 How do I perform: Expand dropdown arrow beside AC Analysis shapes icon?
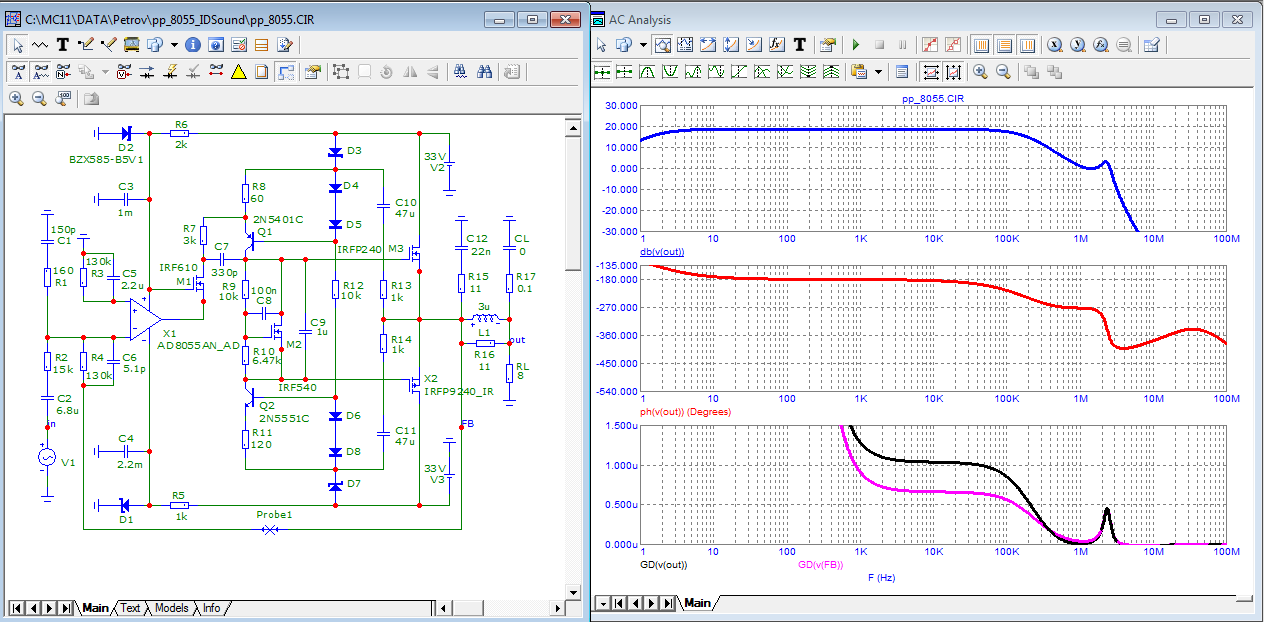click(643, 45)
